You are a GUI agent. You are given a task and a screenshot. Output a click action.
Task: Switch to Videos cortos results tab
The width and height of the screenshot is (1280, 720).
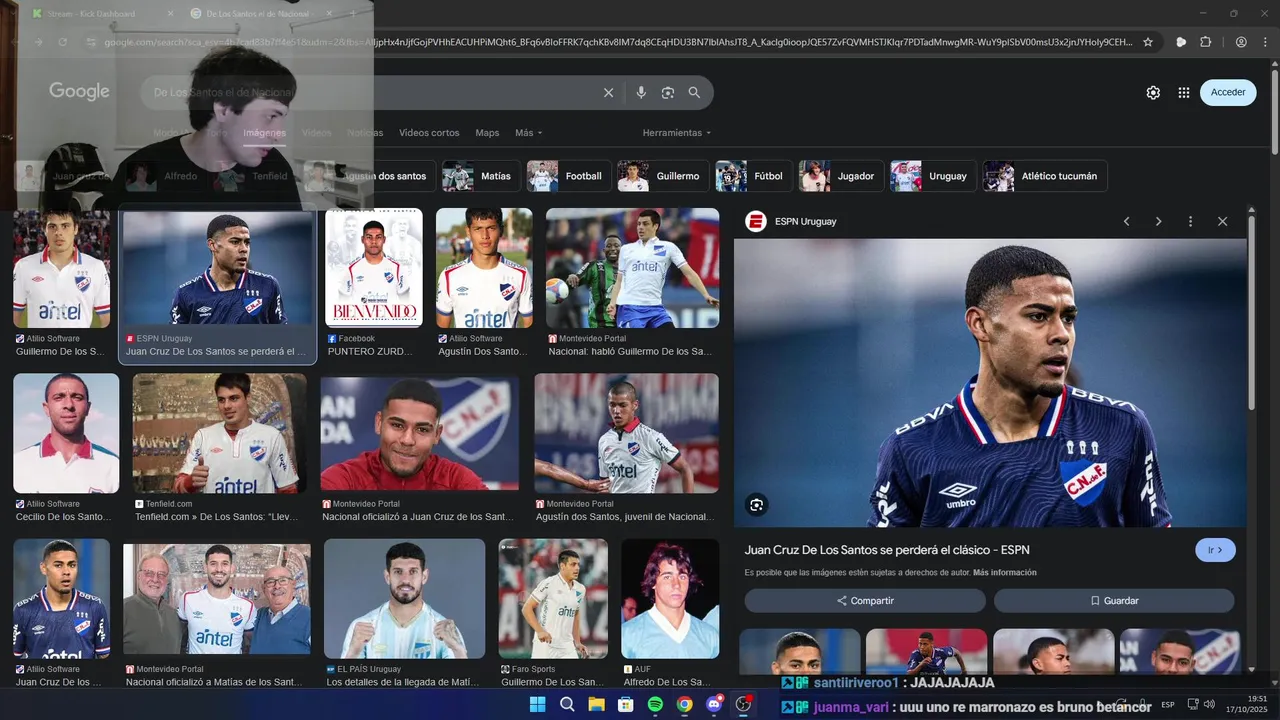(429, 133)
